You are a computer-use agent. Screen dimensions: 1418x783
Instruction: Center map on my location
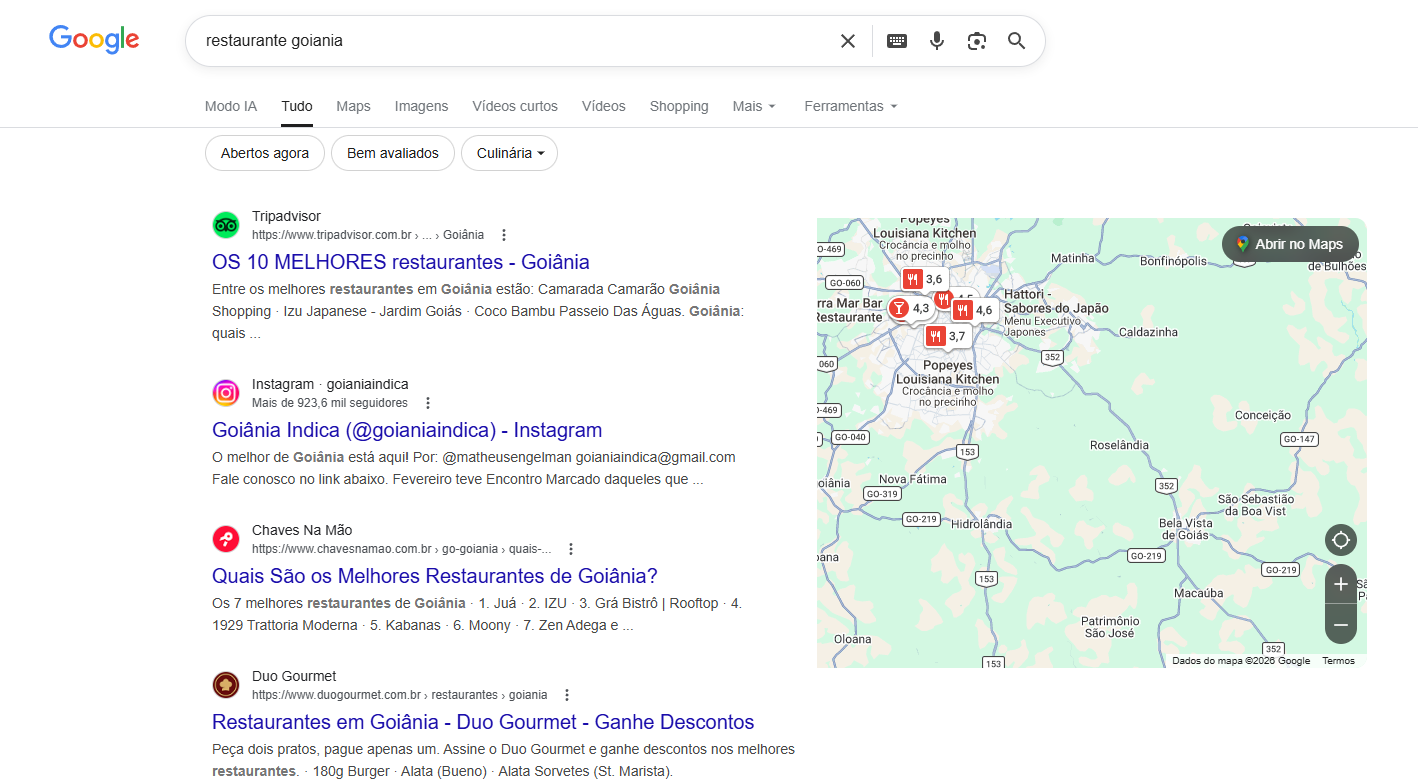1341,540
